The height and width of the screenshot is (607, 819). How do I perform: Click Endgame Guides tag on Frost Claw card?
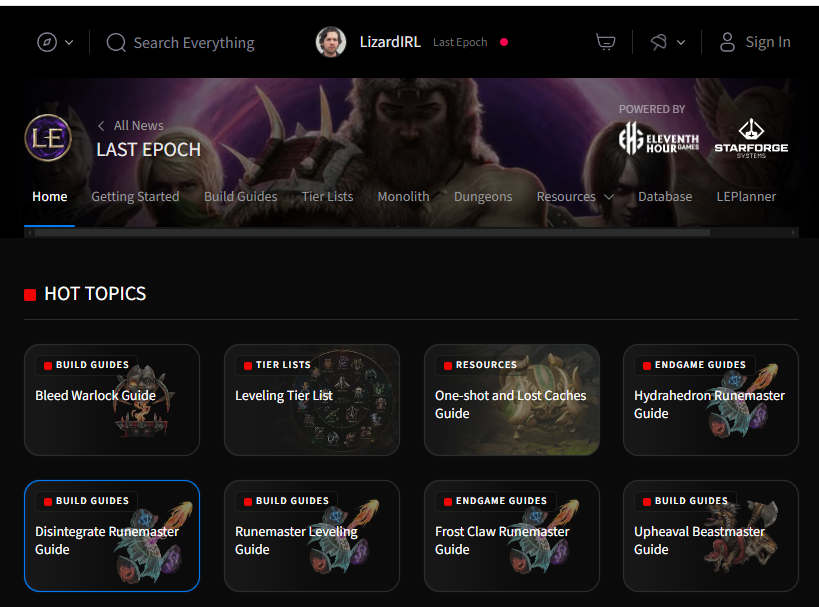pos(496,500)
